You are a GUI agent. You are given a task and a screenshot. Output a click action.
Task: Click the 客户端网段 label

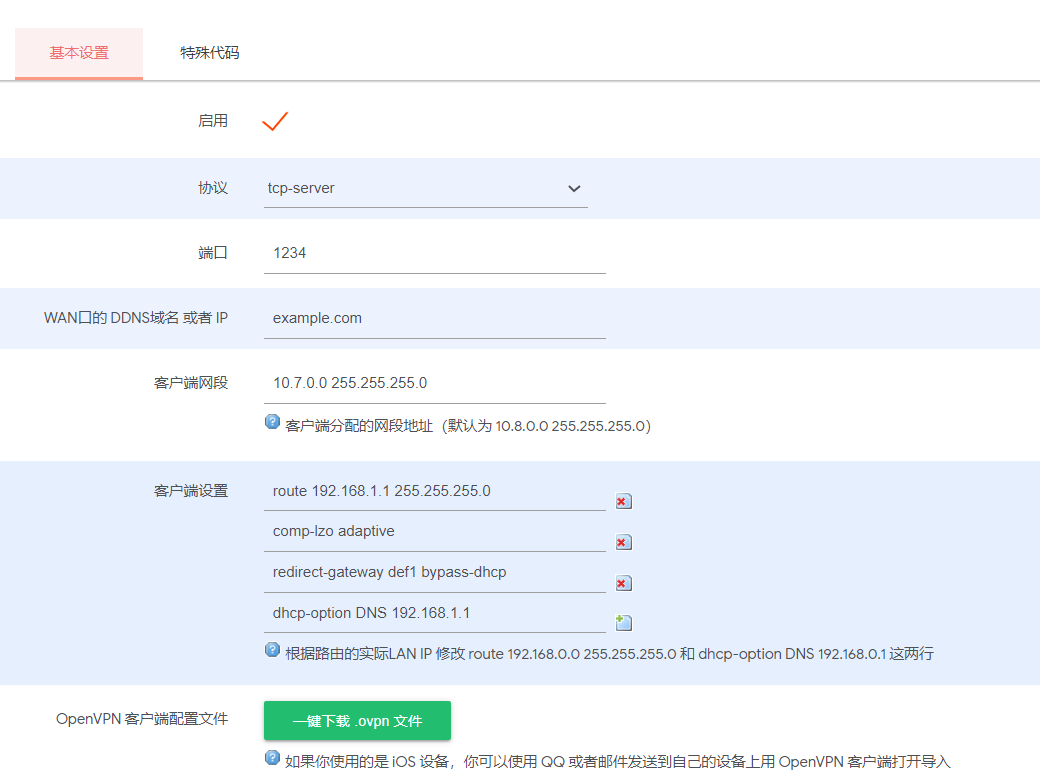click(191, 383)
